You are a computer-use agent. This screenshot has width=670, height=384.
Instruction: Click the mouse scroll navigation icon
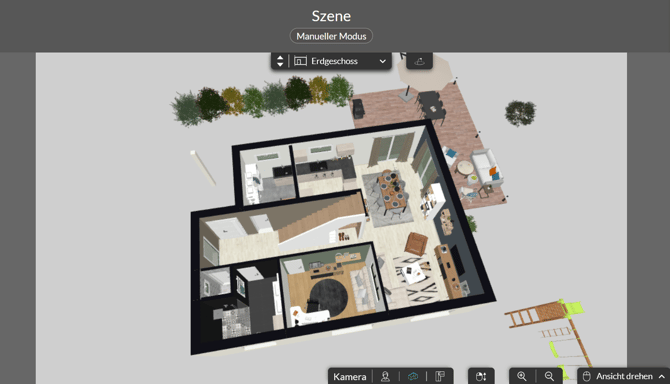(x=481, y=376)
